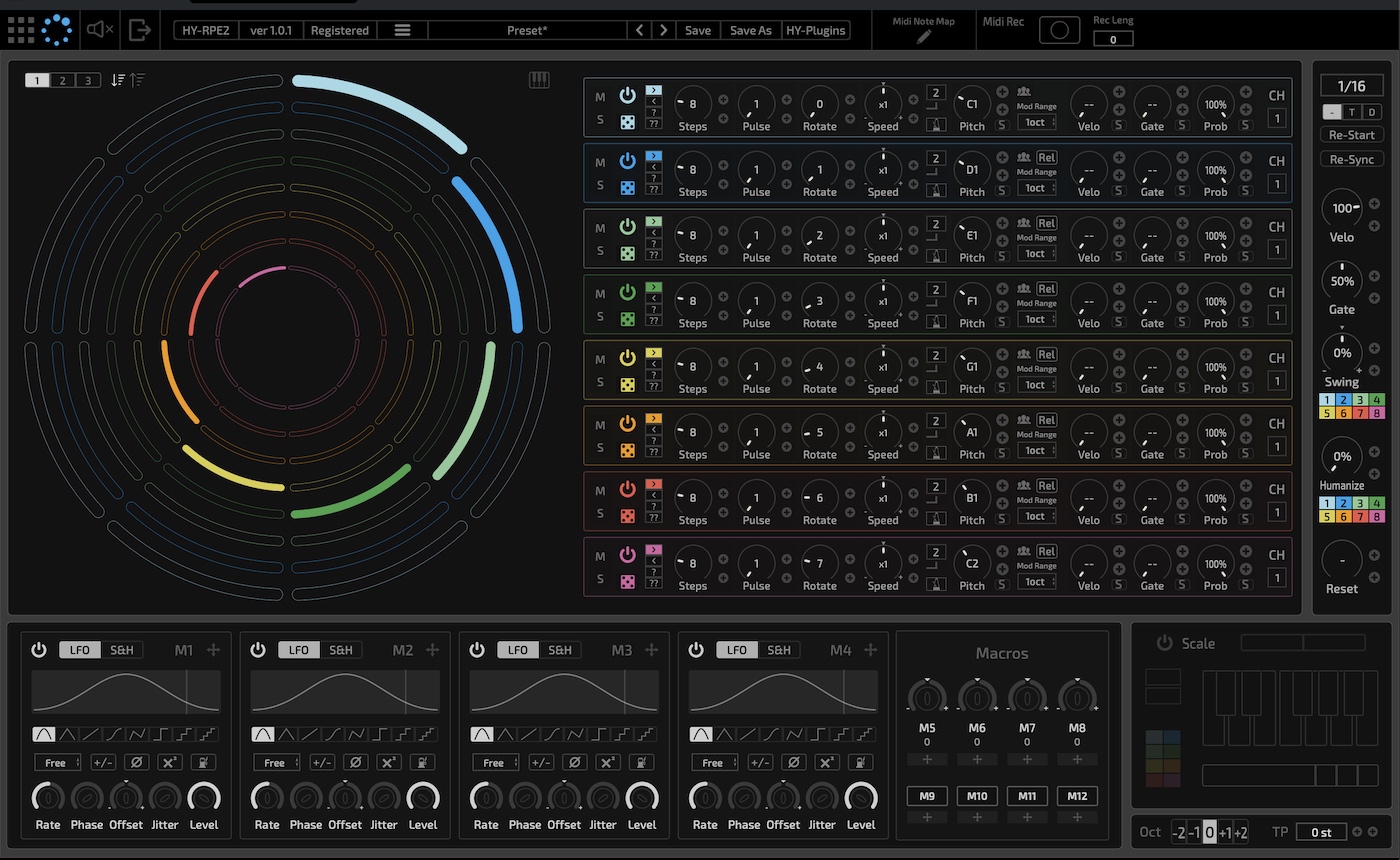Click the Rec Leng value field

point(1113,39)
